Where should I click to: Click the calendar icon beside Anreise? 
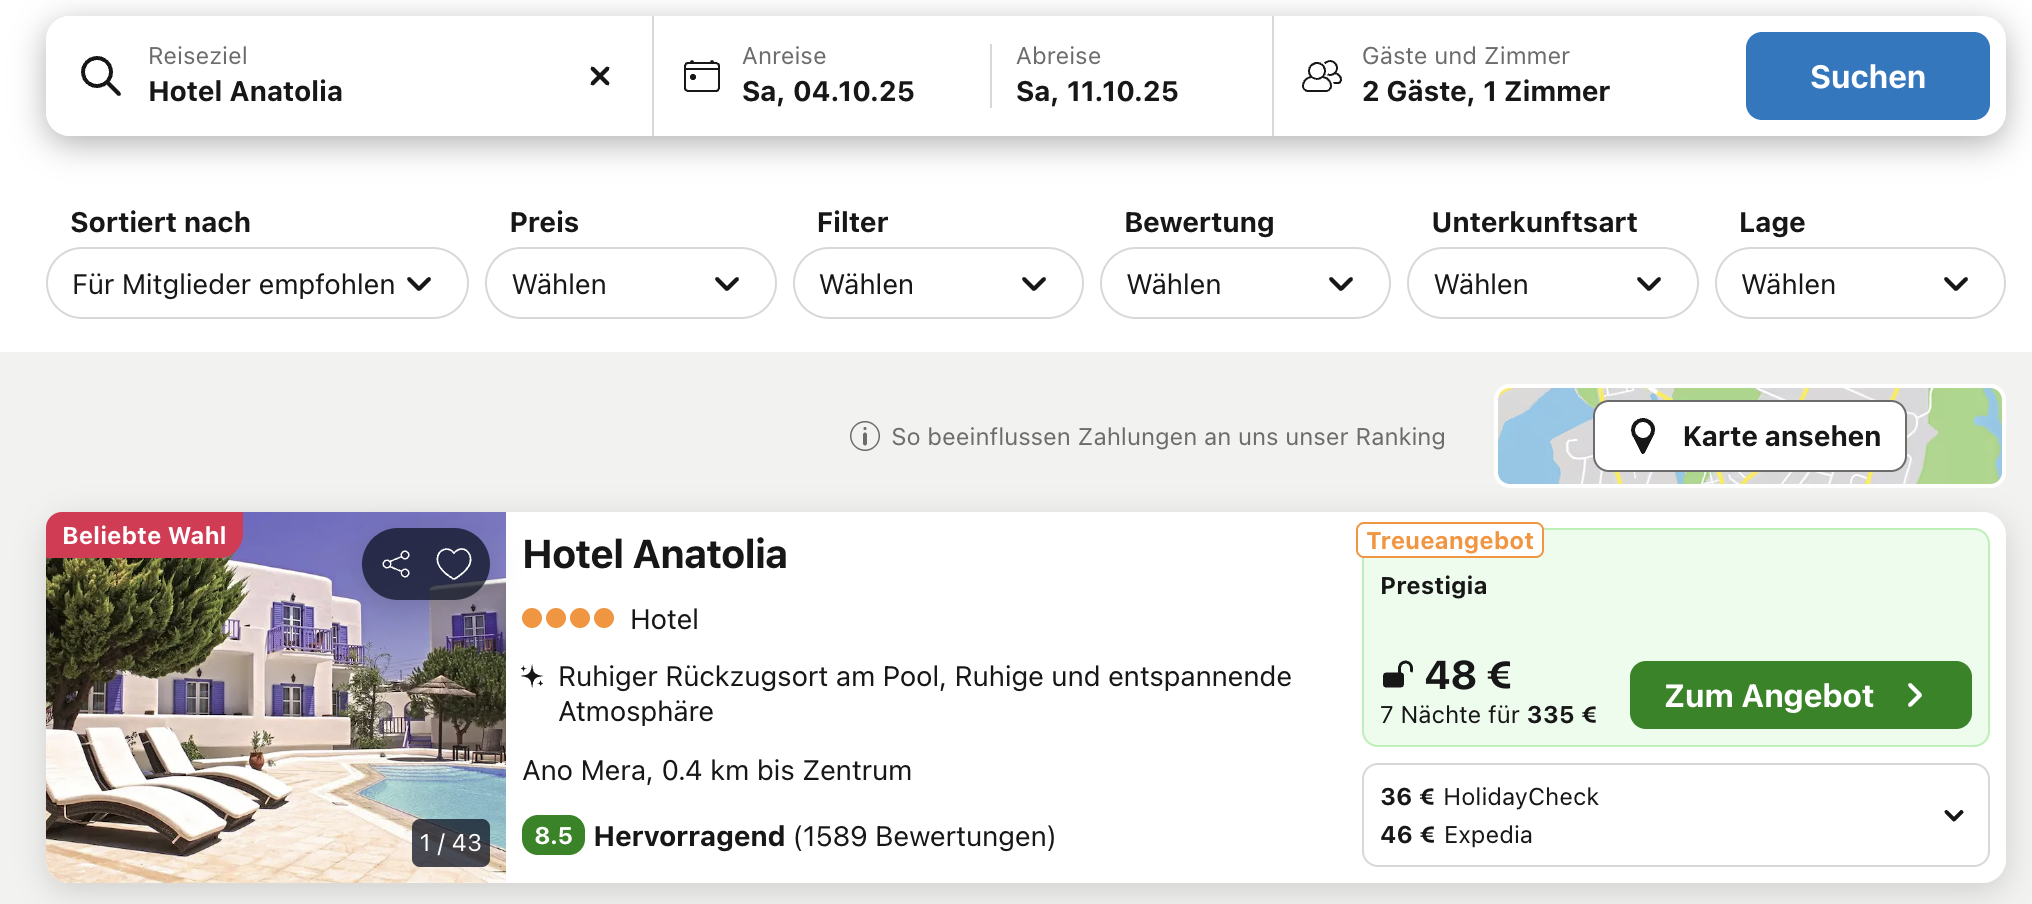click(x=702, y=76)
